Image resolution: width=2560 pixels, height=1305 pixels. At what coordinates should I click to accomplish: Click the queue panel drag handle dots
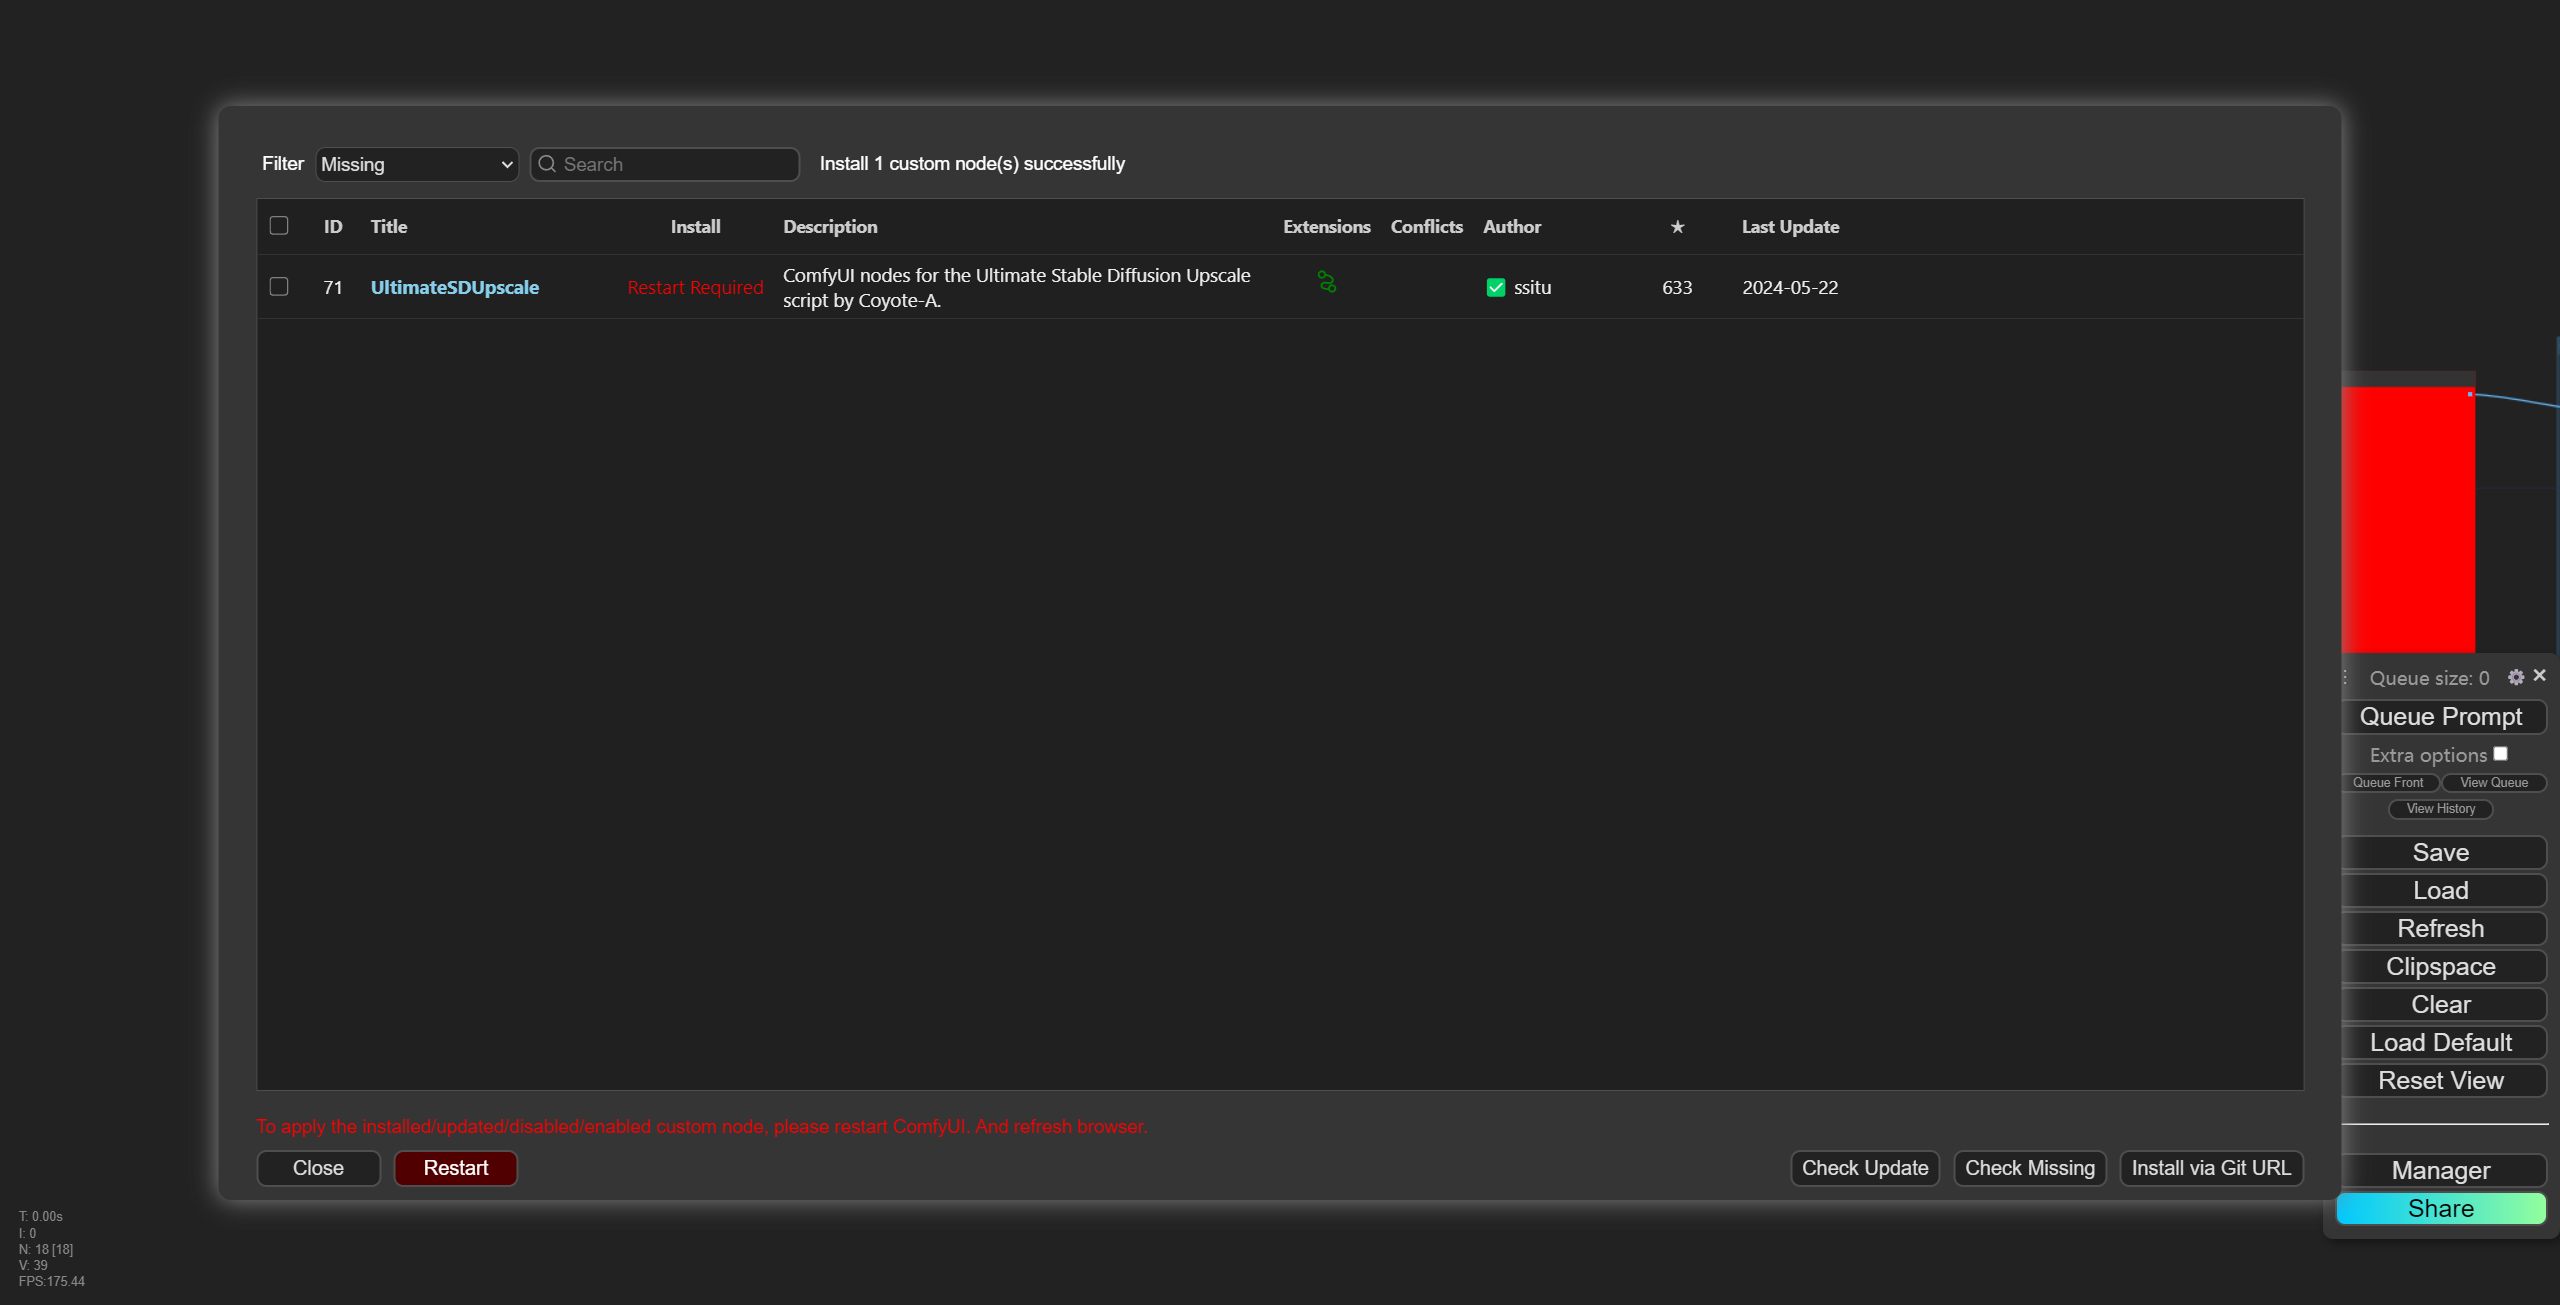(2345, 678)
